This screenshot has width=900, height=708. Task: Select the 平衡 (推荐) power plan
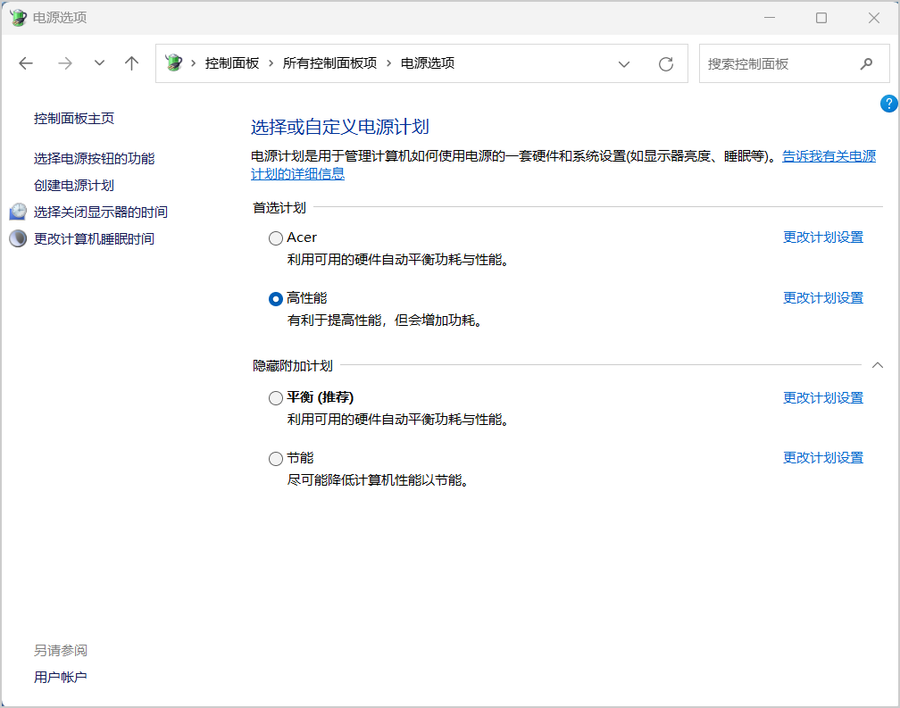(x=276, y=398)
